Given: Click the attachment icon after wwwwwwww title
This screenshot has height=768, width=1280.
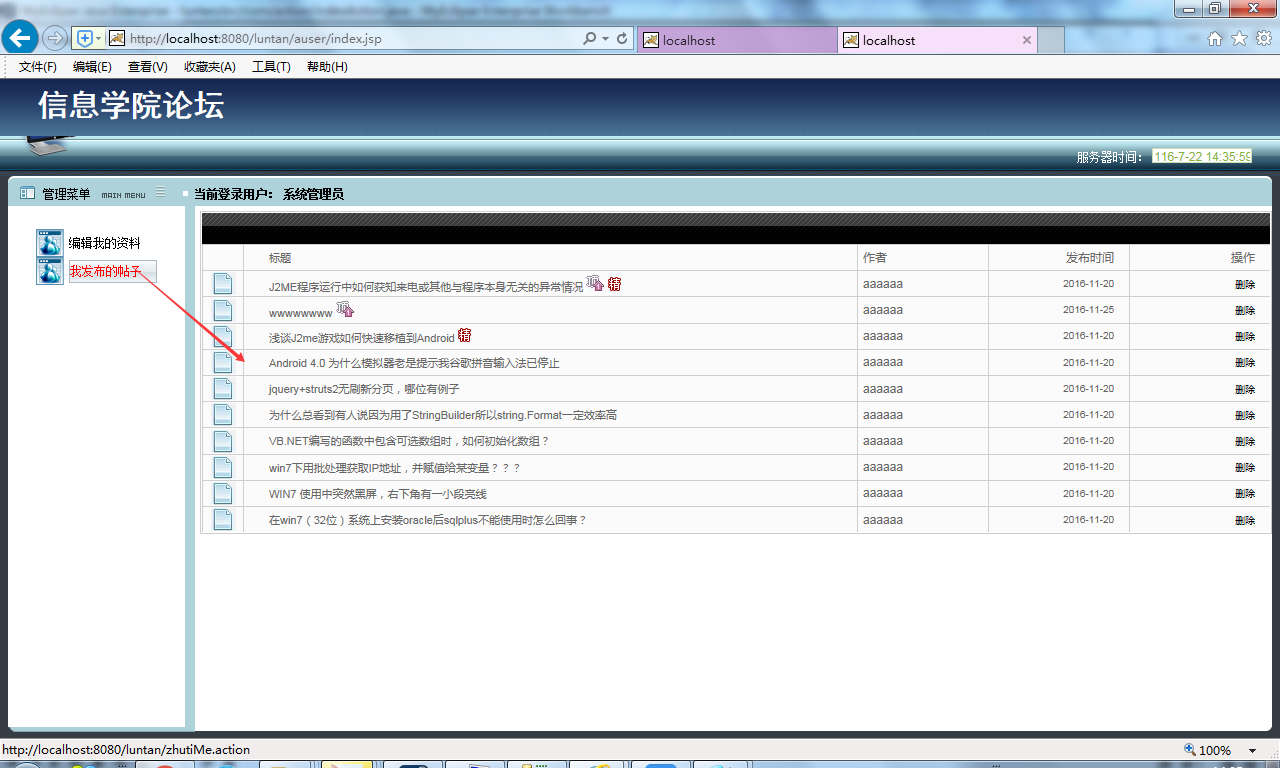Looking at the screenshot, I should click(x=346, y=311).
